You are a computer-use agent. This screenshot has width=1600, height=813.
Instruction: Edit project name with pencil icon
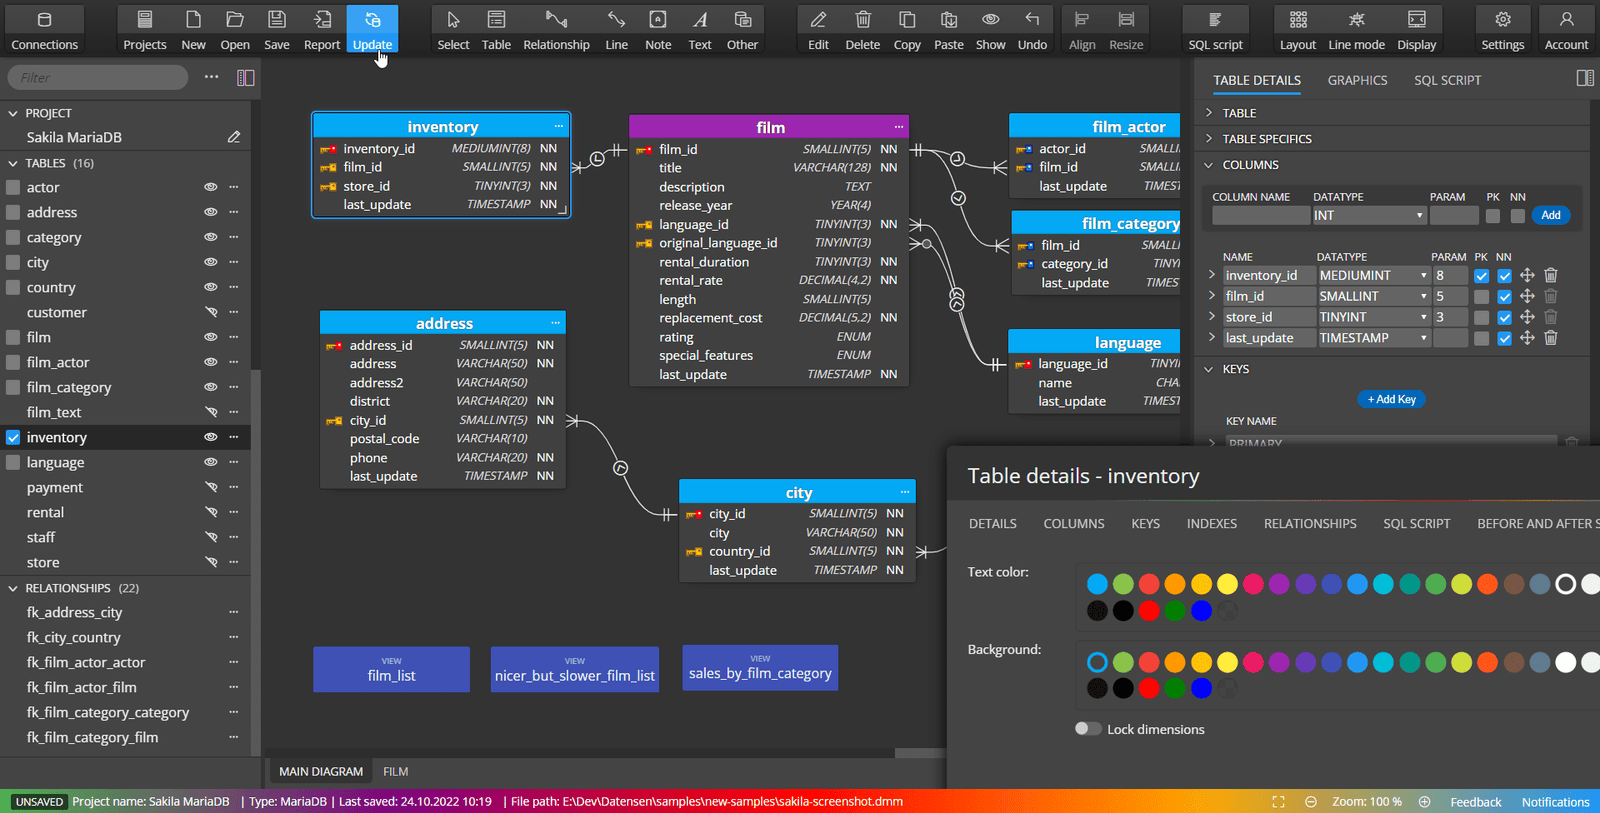coord(234,137)
